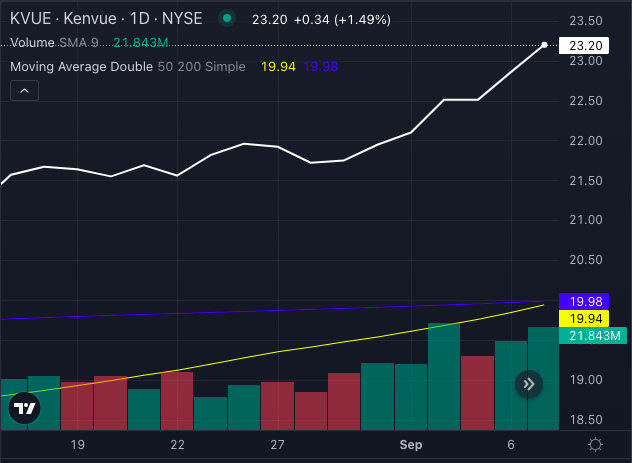
Task: Click the Sep label on time axis
Action: pos(411,444)
